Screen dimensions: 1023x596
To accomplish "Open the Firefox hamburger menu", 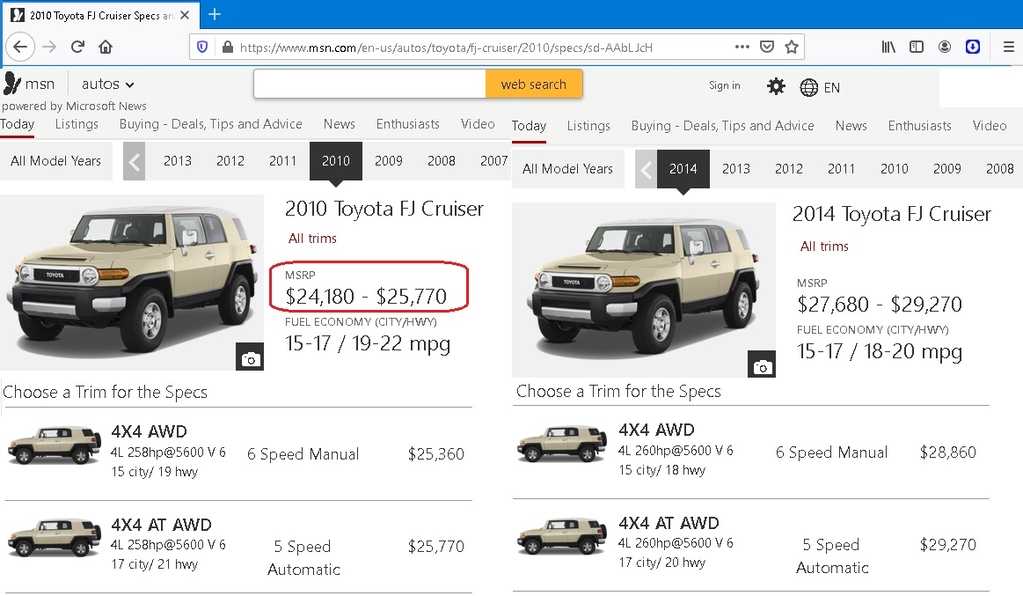I will [1008, 47].
